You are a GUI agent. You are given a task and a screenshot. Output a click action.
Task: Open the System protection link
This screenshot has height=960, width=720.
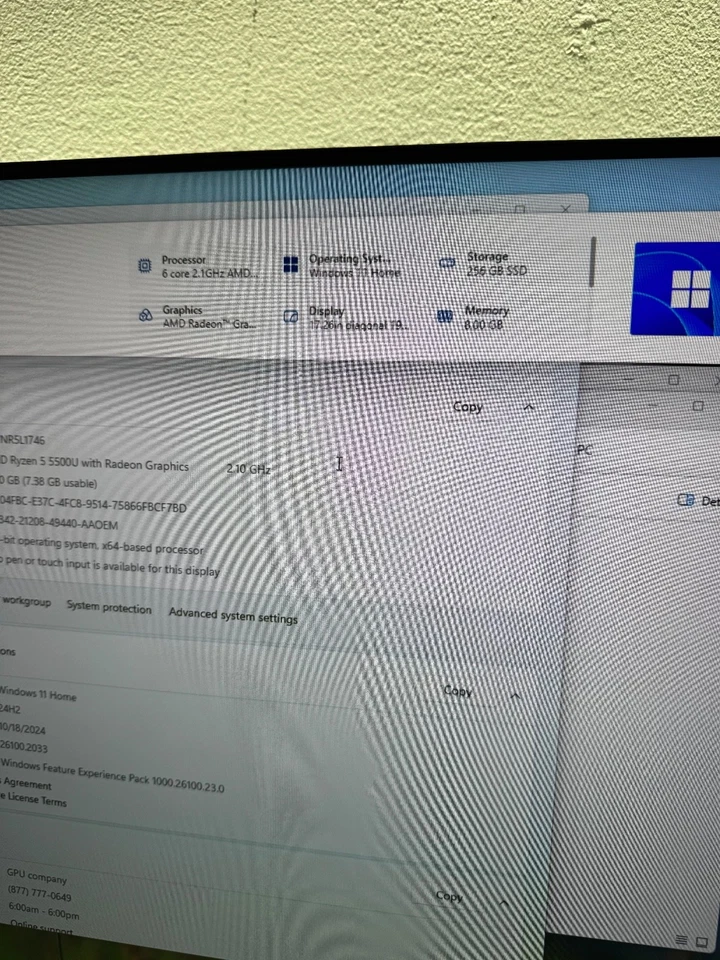108,607
